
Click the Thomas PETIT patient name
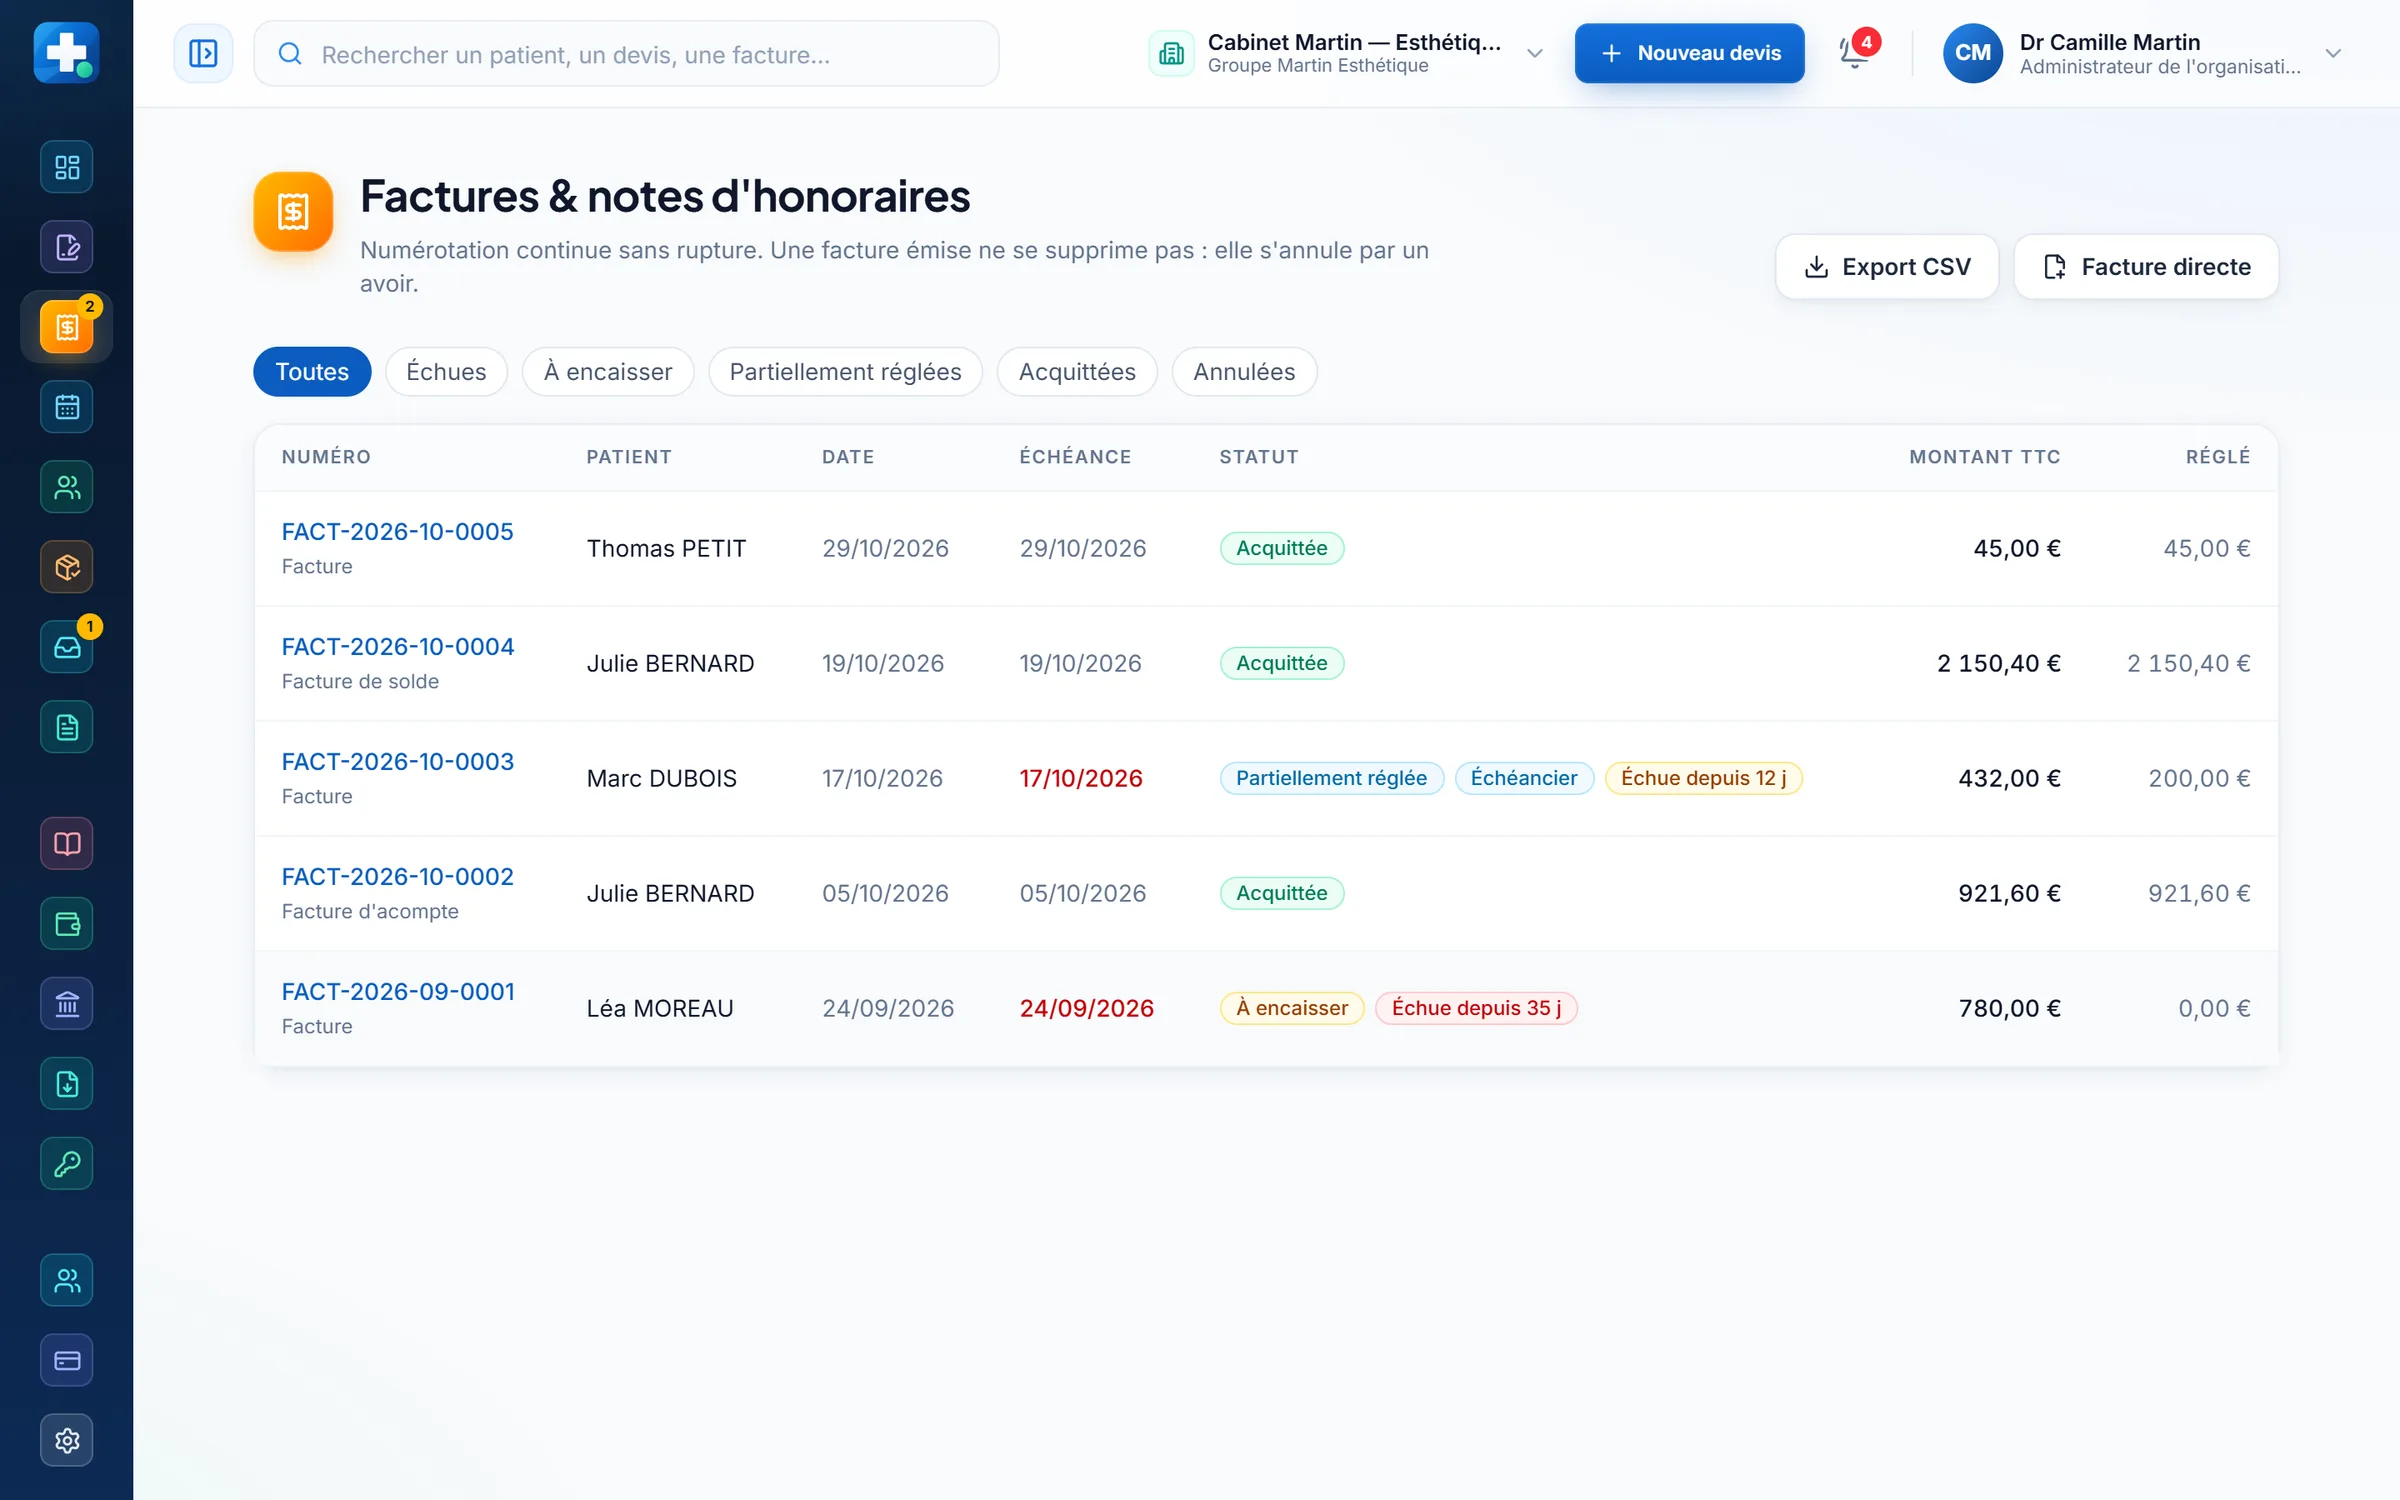tap(666, 549)
